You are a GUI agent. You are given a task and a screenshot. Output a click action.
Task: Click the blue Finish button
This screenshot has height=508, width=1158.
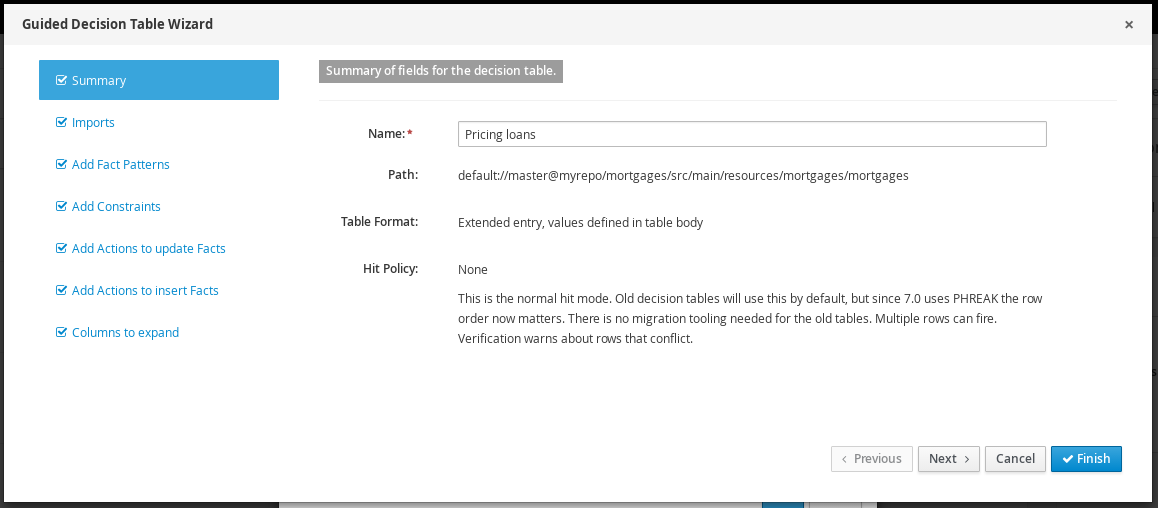point(1086,459)
